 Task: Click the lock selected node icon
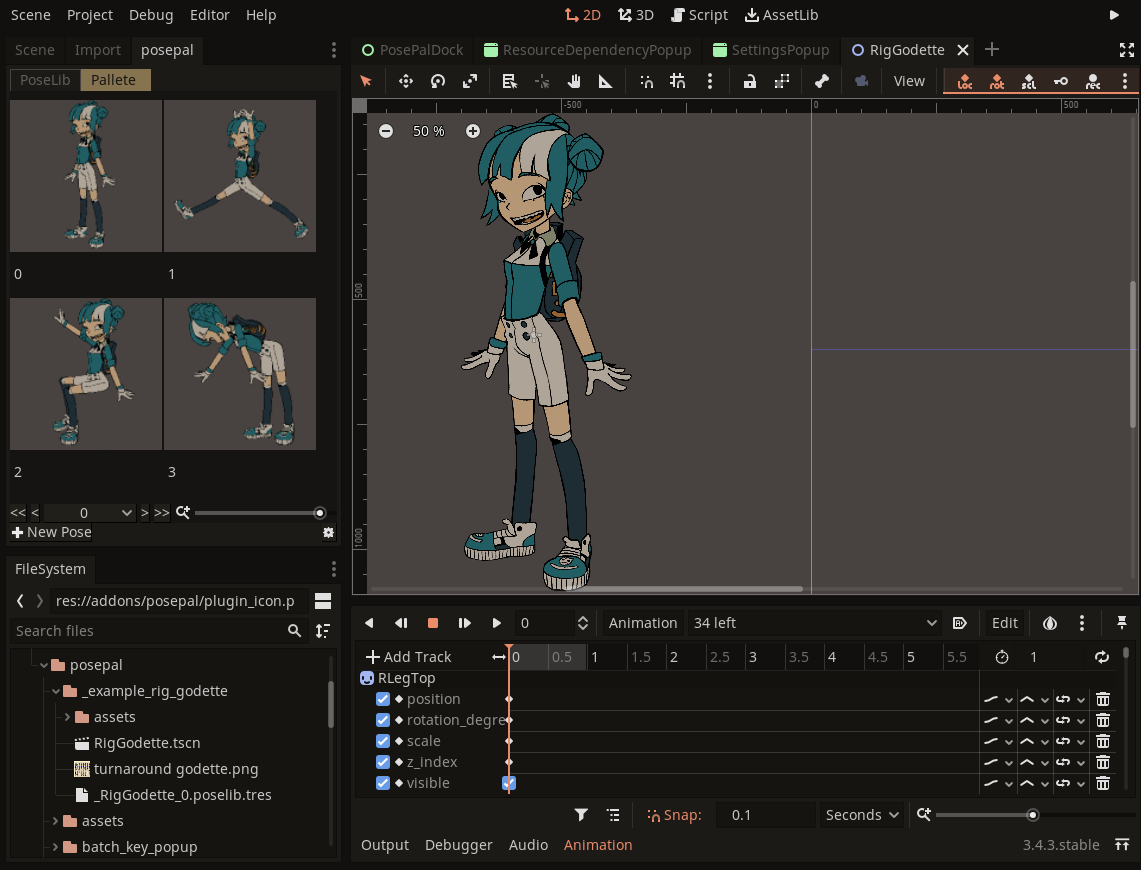point(749,81)
